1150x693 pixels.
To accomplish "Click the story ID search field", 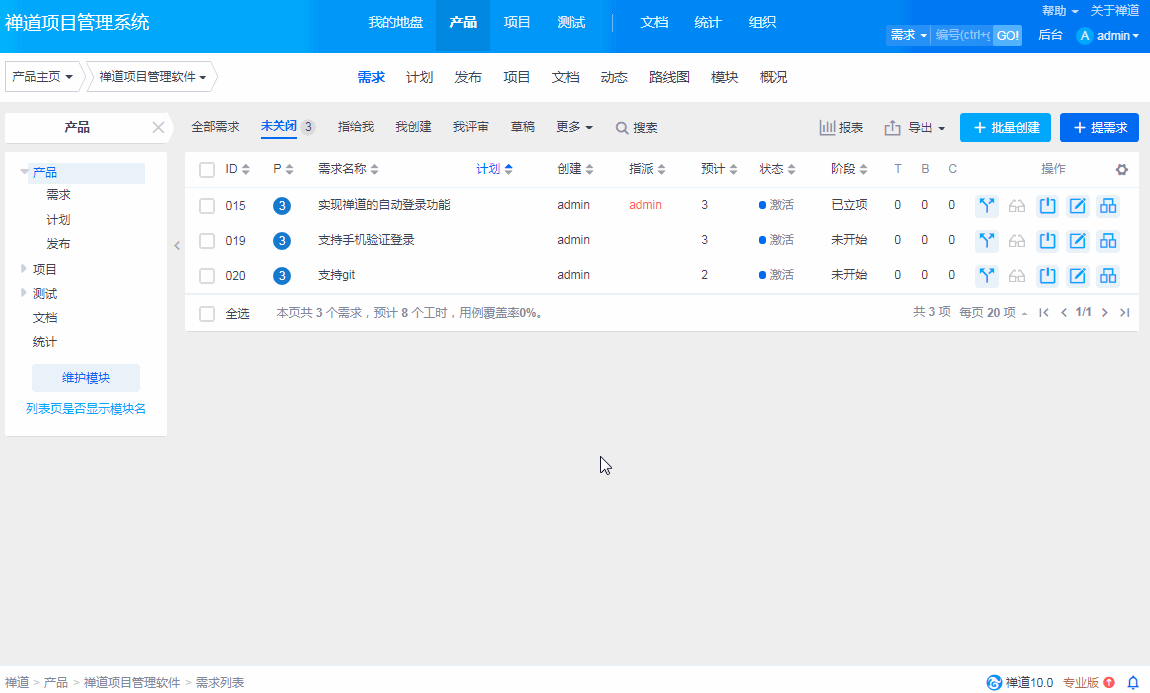I will tap(962, 35).
